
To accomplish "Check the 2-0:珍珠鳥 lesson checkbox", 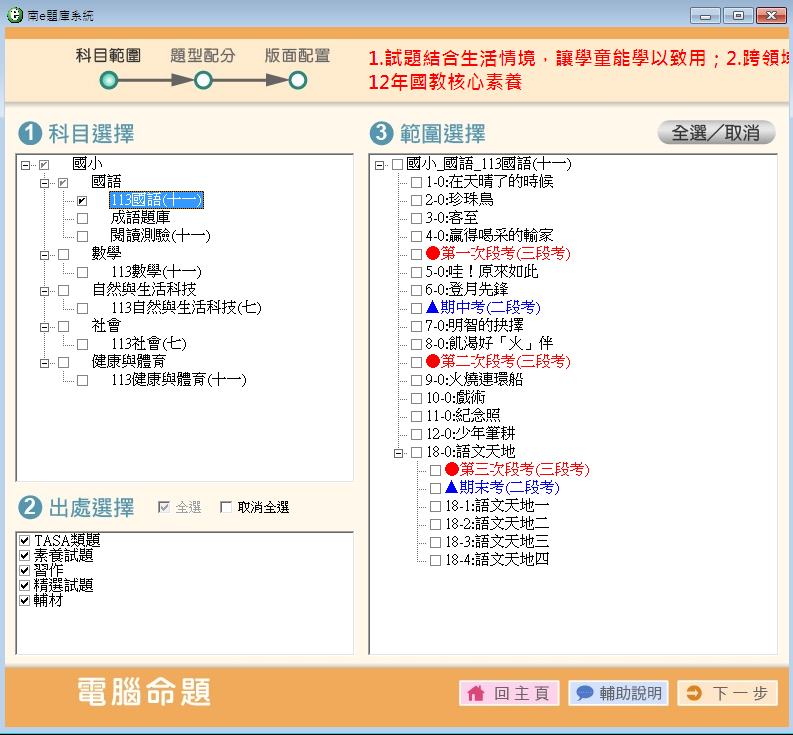I will (416, 200).
